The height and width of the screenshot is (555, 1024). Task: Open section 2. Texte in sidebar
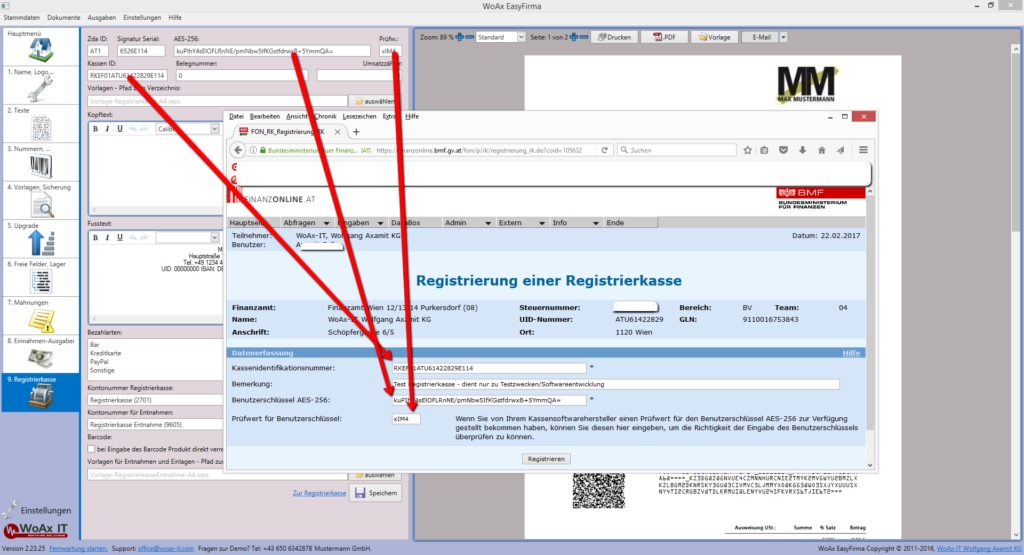[40, 123]
